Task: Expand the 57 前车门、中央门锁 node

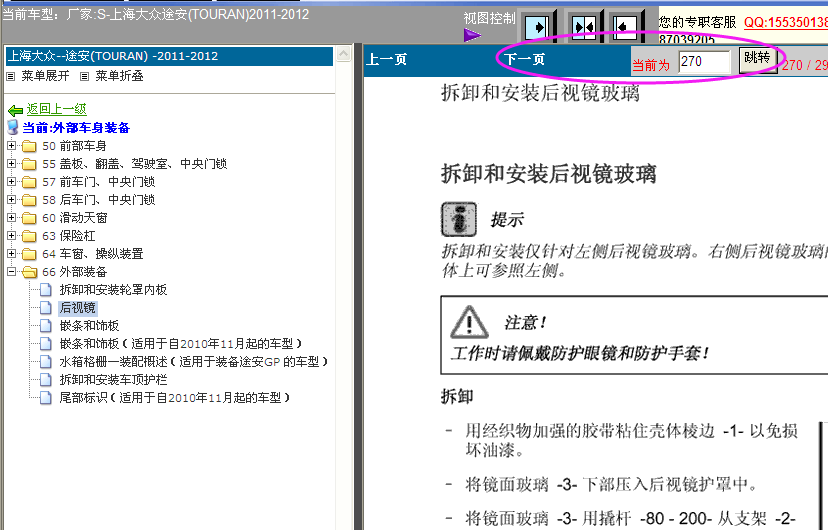Action: (11, 181)
